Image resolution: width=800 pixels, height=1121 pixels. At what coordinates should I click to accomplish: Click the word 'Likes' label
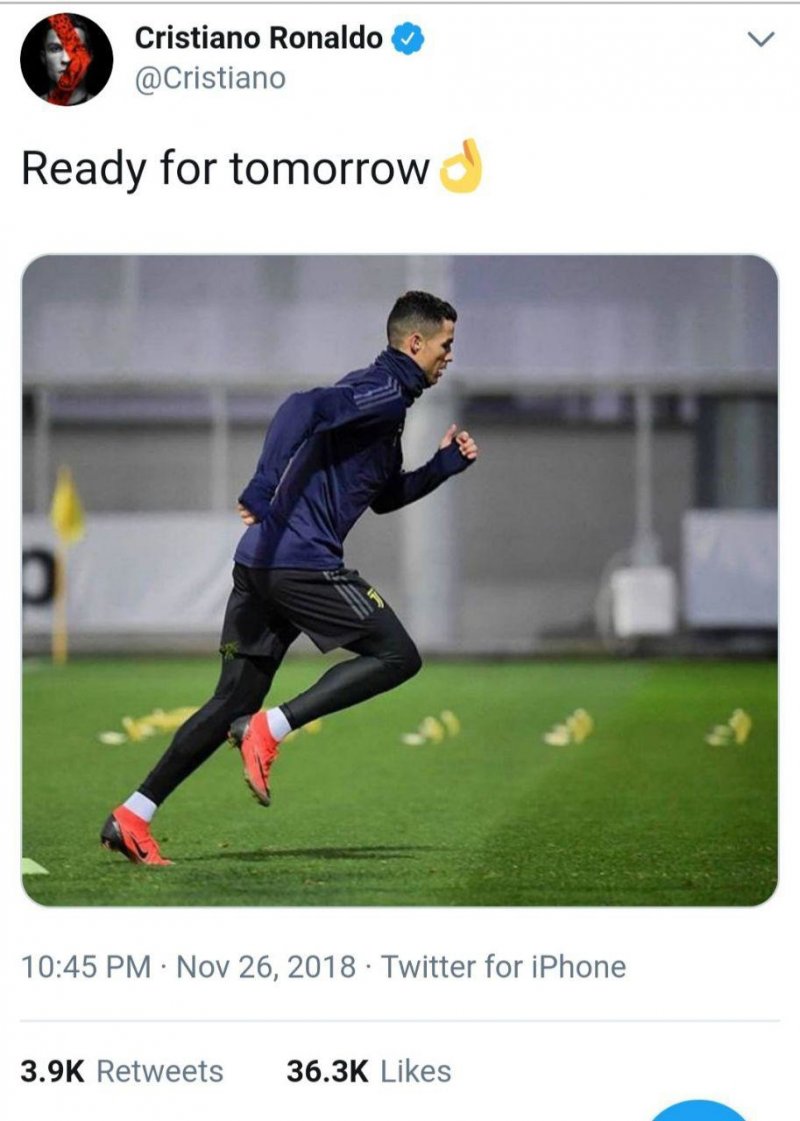pos(416,1071)
